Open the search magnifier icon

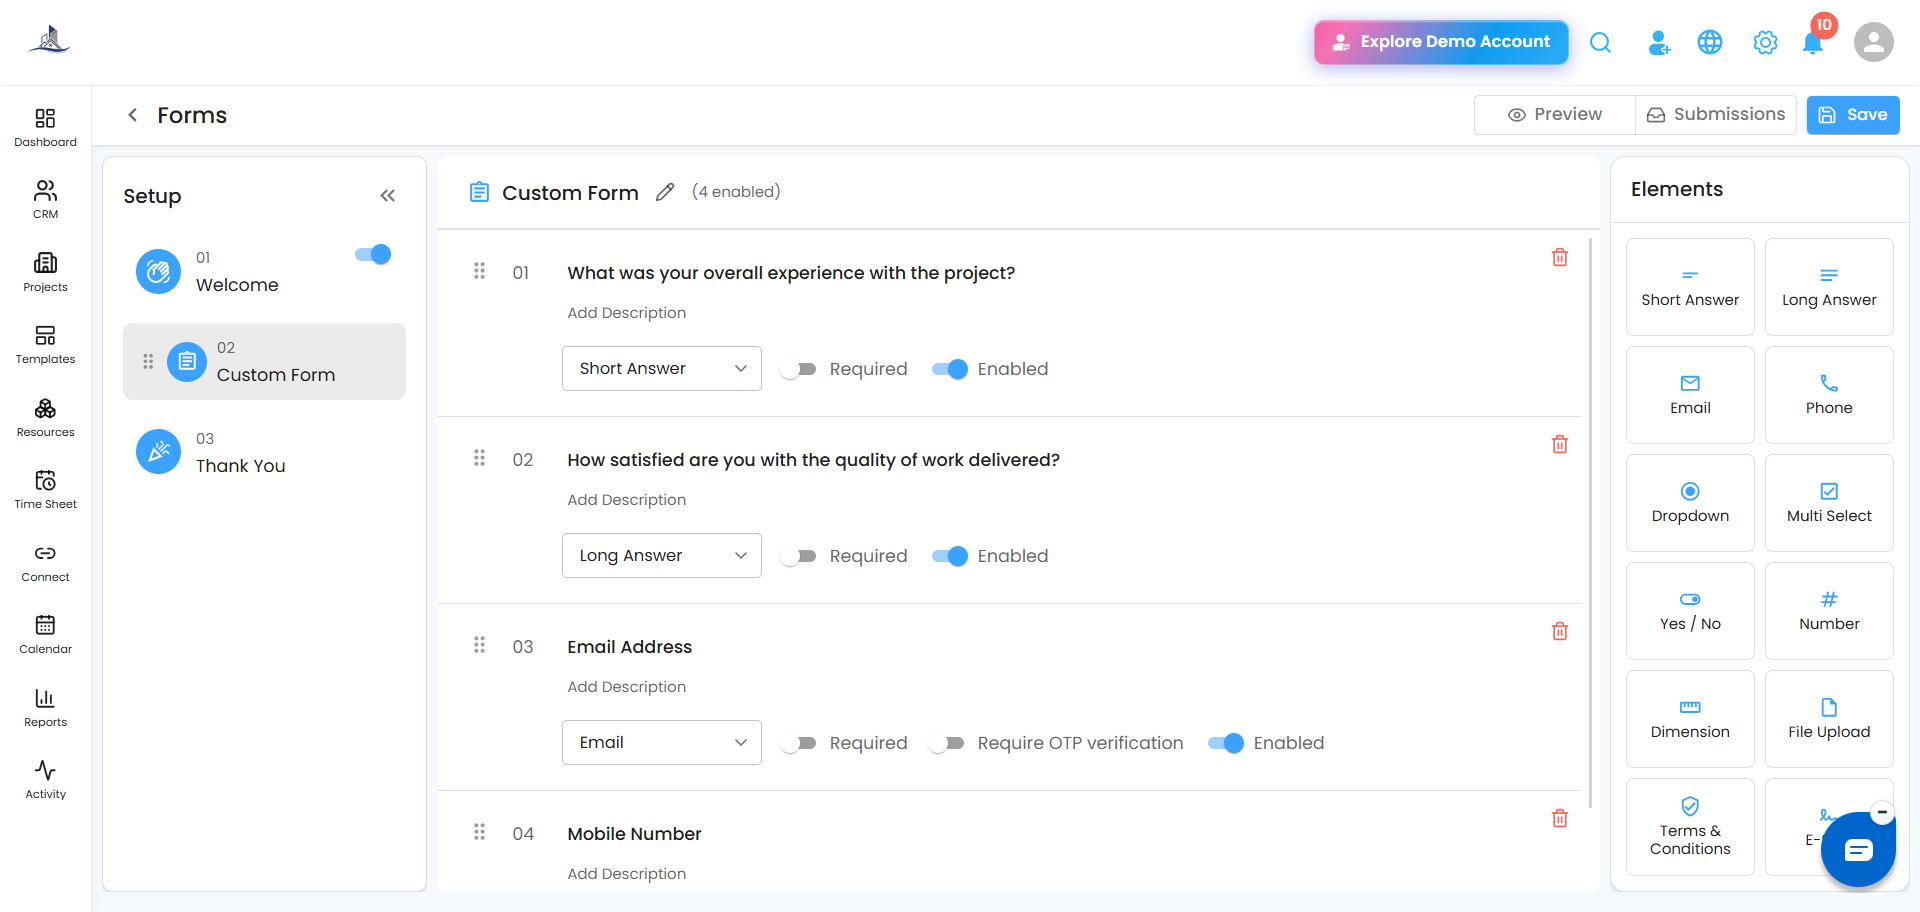tap(1600, 42)
